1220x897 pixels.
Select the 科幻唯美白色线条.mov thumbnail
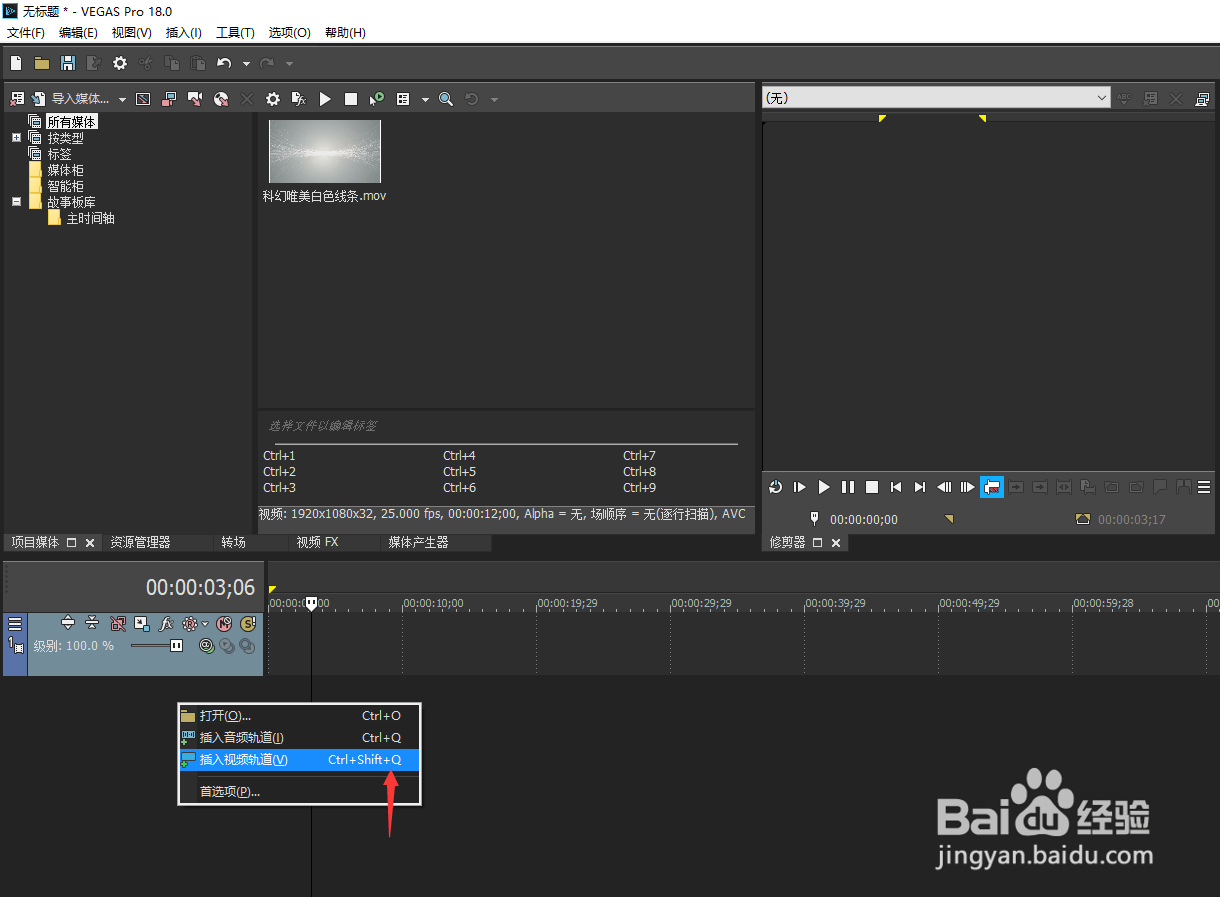tap(325, 151)
